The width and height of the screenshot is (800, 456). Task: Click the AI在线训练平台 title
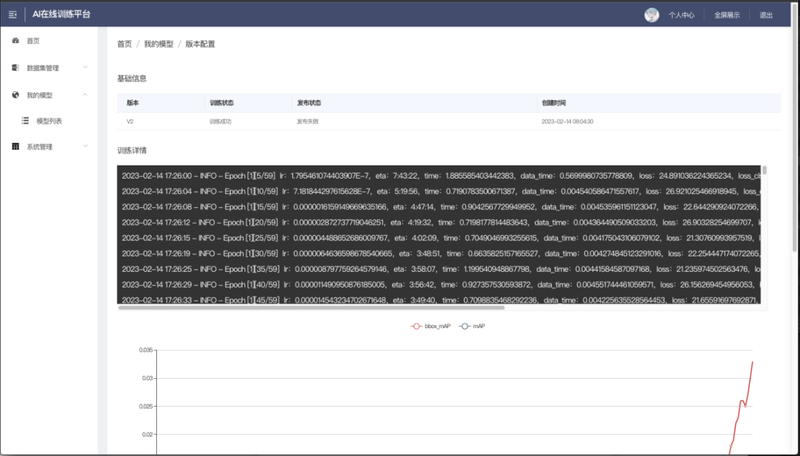61,15
